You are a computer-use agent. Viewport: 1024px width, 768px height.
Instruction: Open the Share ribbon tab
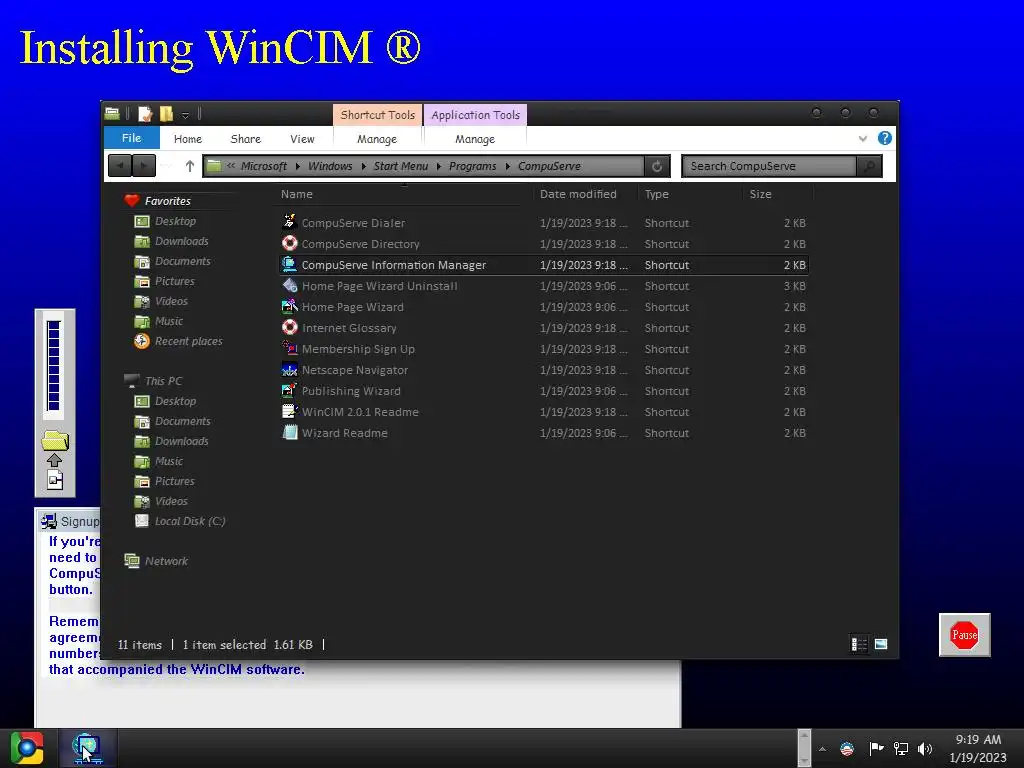click(x=246, y=139)
